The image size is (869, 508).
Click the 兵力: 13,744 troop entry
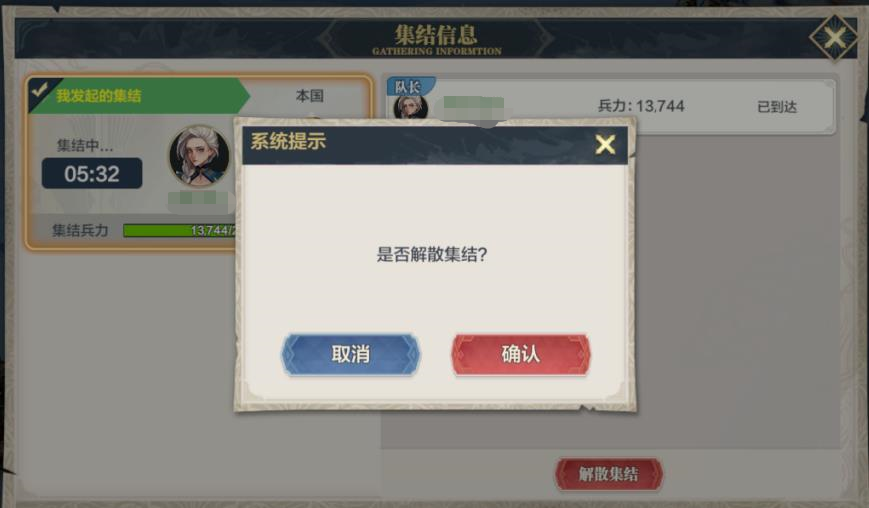(641, 106)
